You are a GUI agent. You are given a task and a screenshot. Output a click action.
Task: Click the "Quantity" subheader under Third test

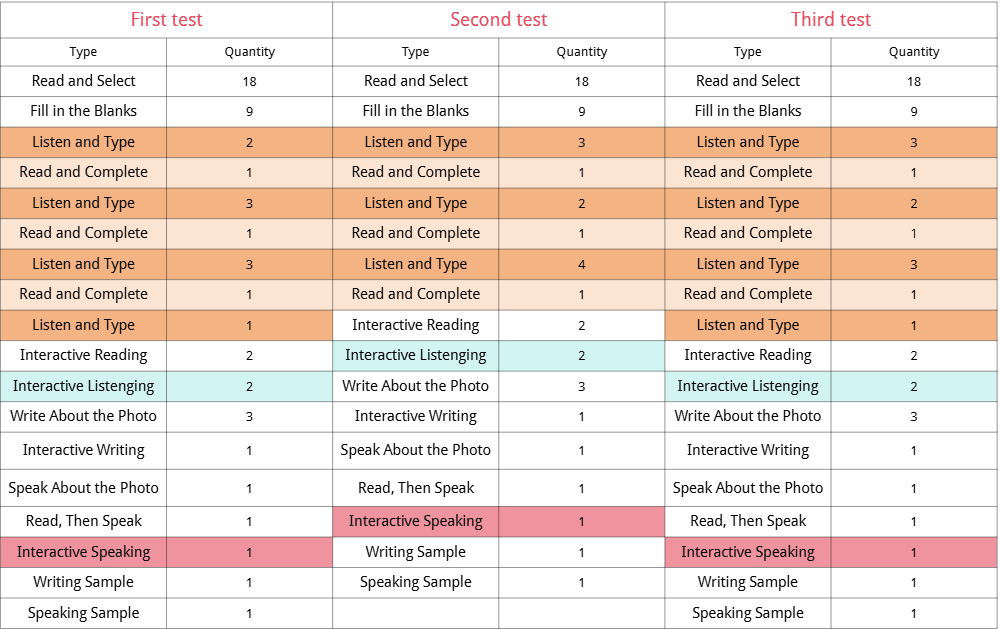click(914, 52)
